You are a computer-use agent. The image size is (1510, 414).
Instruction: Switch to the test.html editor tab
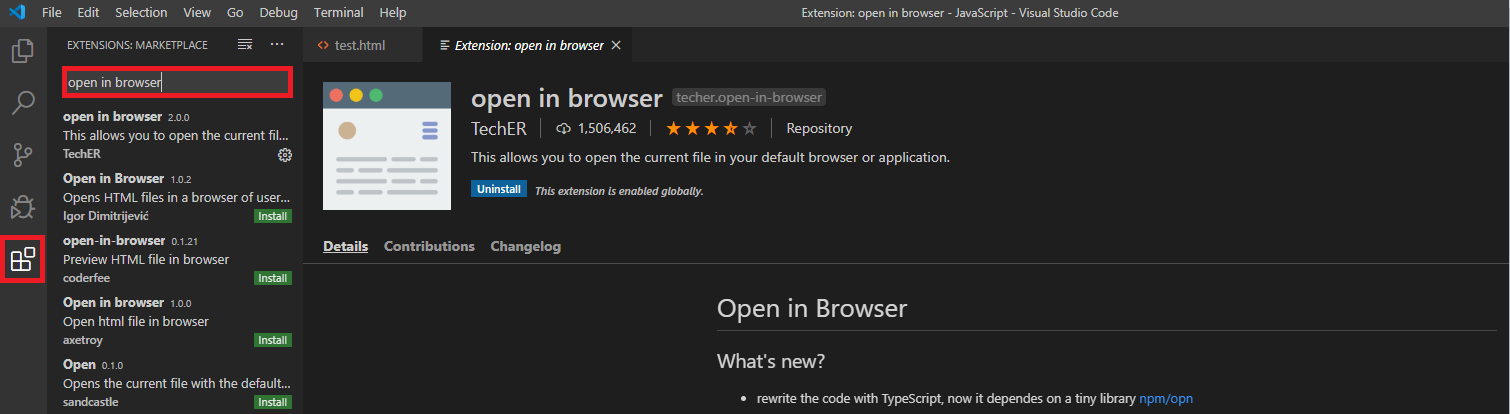coord(362,45)
